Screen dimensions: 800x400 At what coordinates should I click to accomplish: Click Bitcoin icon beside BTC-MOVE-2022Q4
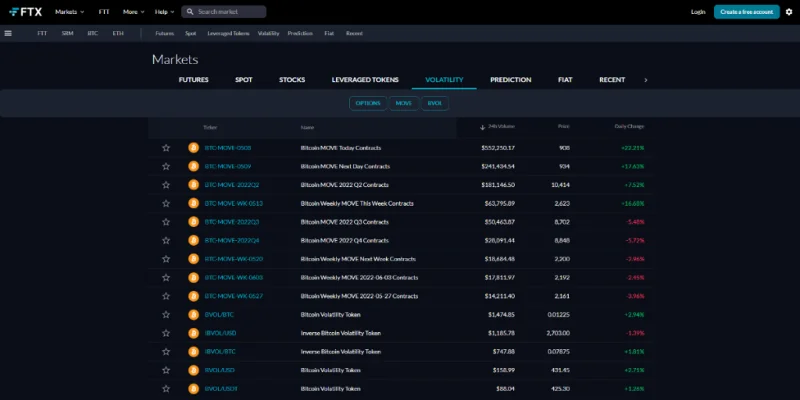(x=193, y=240)
